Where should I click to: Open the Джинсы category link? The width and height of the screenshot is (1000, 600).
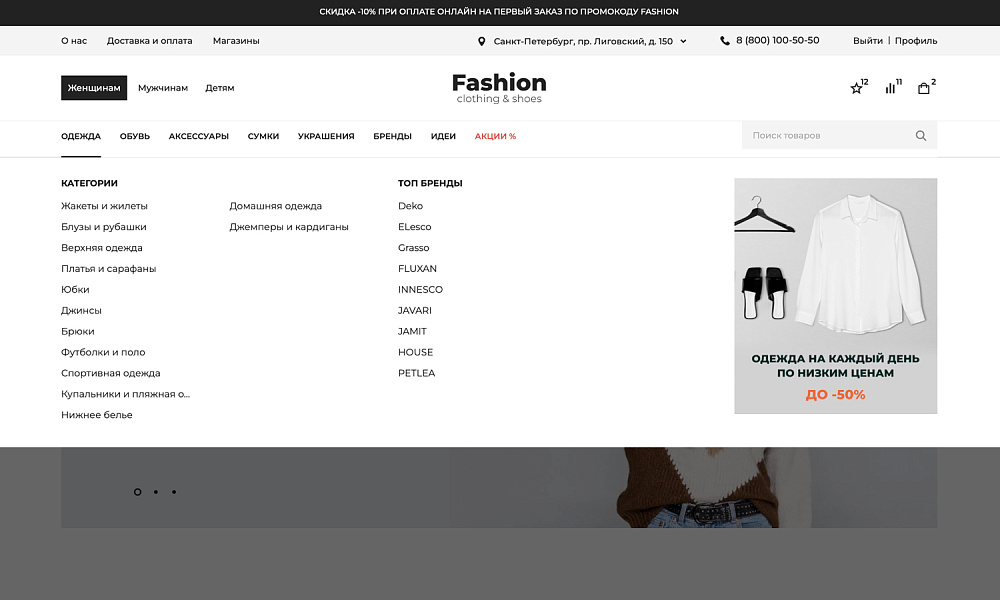(x=81, y=310)
